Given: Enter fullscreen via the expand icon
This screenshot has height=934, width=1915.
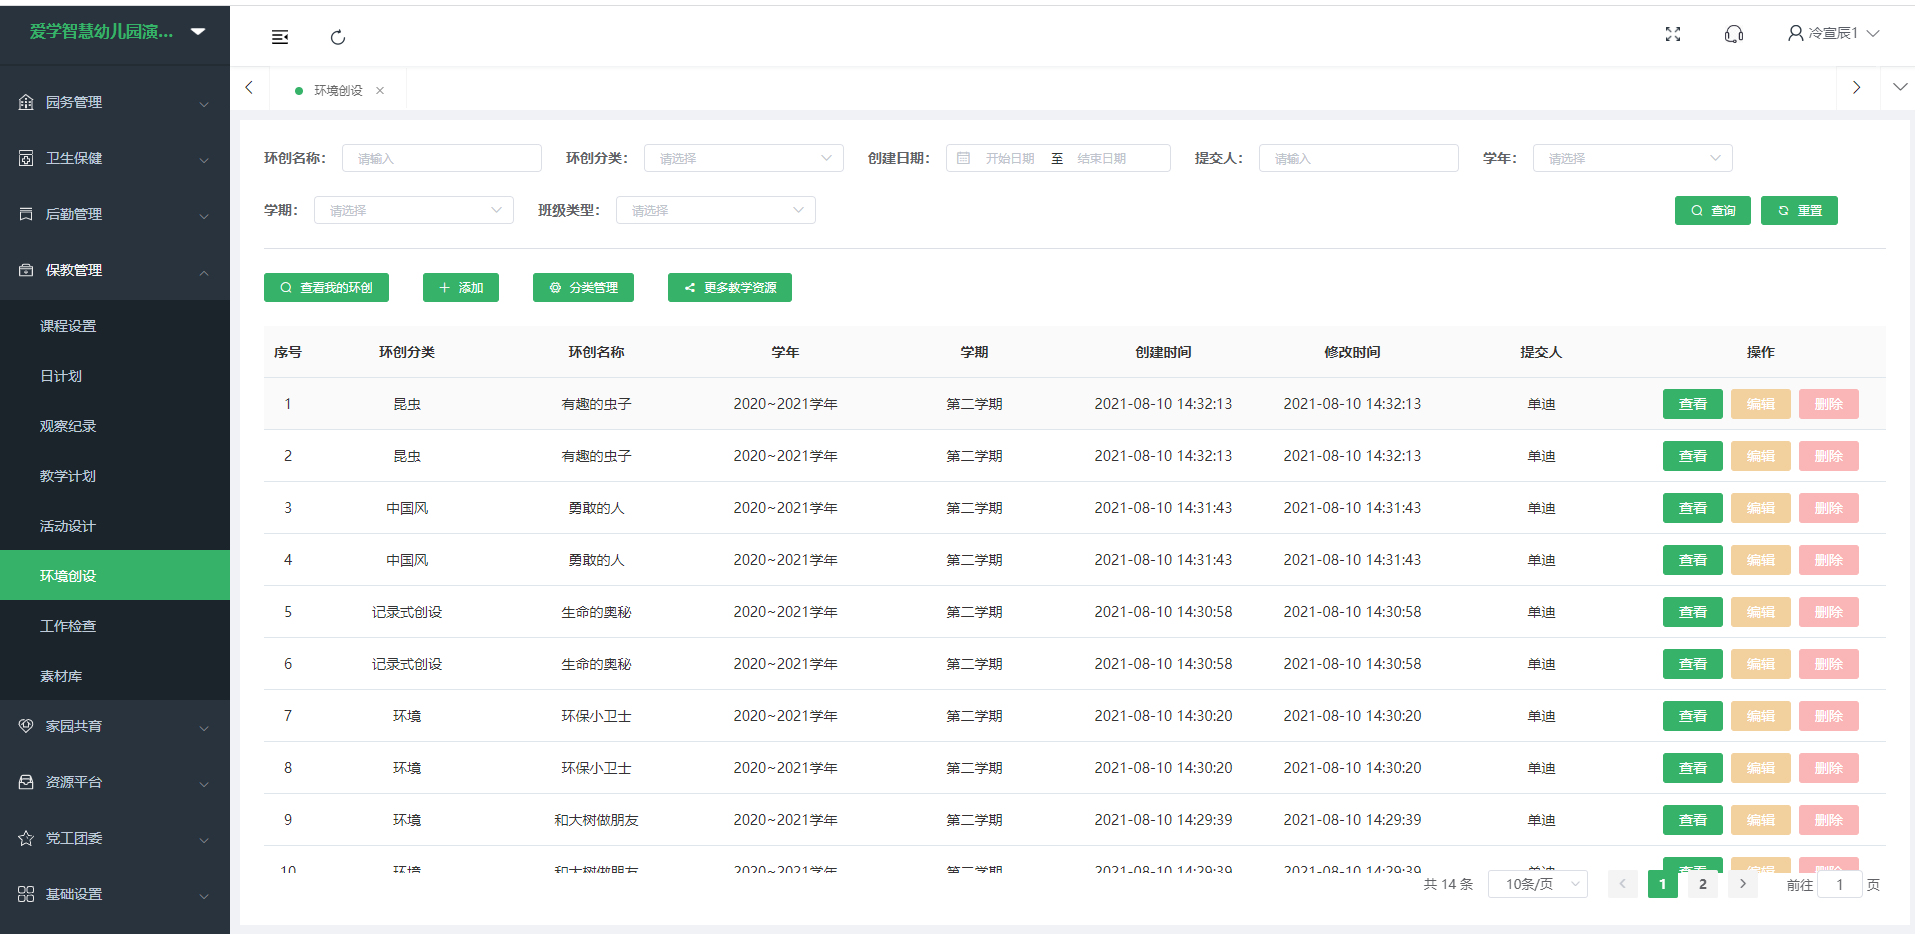Looking at the screenshot, I should (x=1673, y=34).
